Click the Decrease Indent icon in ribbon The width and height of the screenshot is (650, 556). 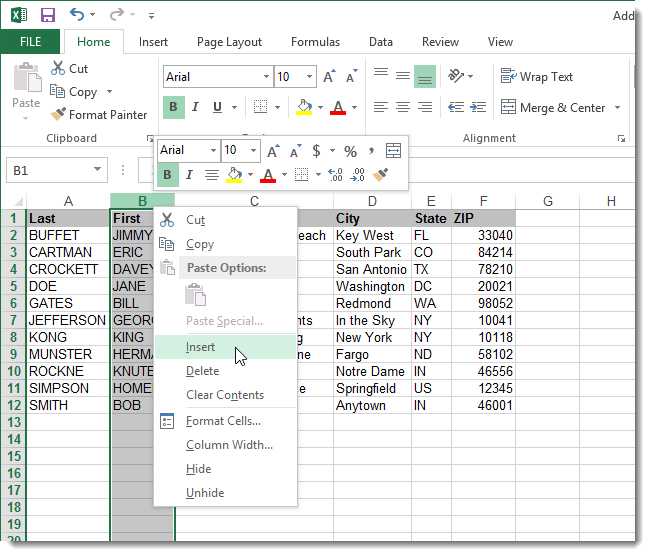[455, 107]
